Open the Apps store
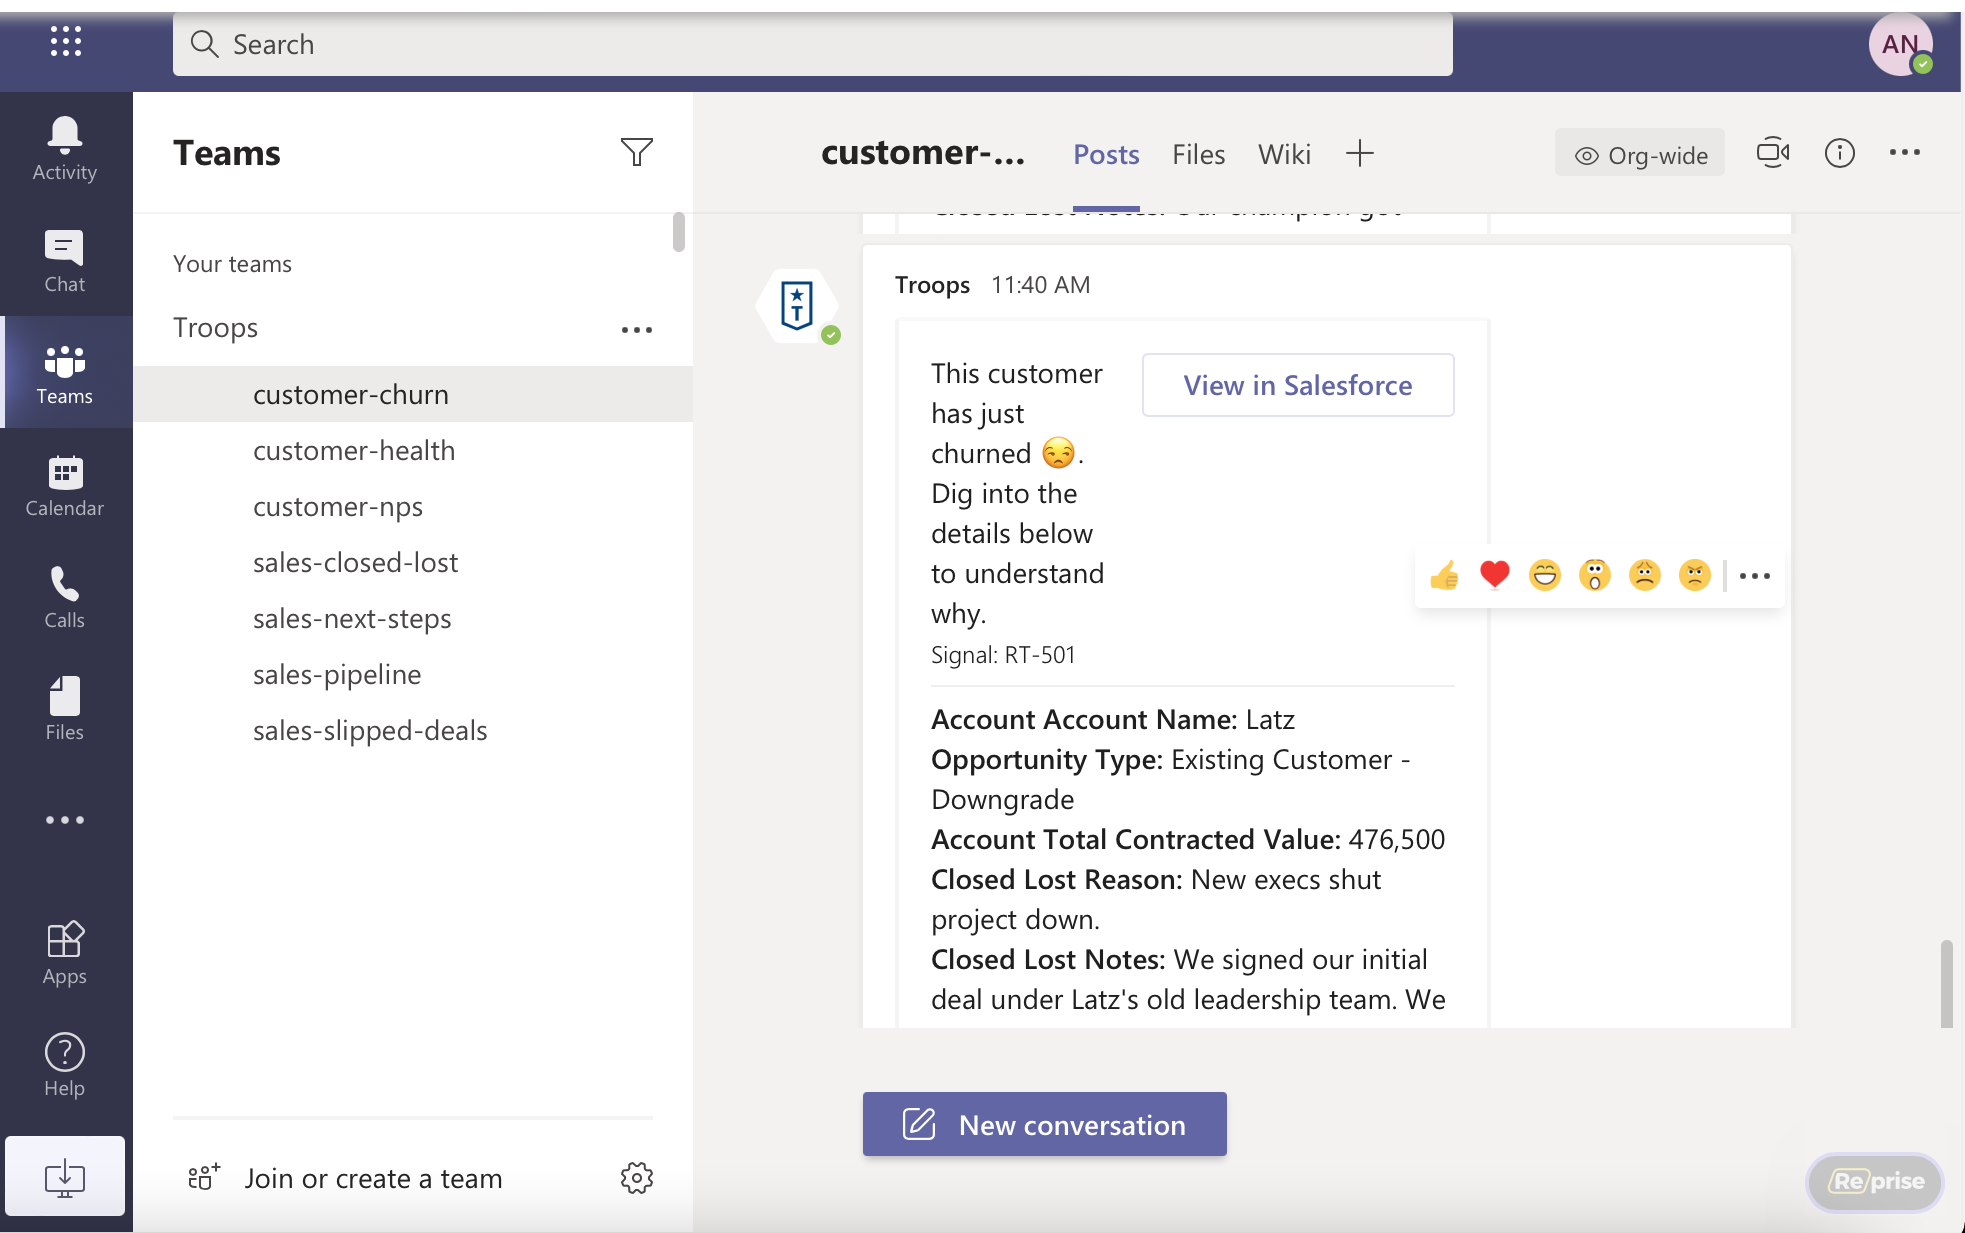 tap(65, 953)
